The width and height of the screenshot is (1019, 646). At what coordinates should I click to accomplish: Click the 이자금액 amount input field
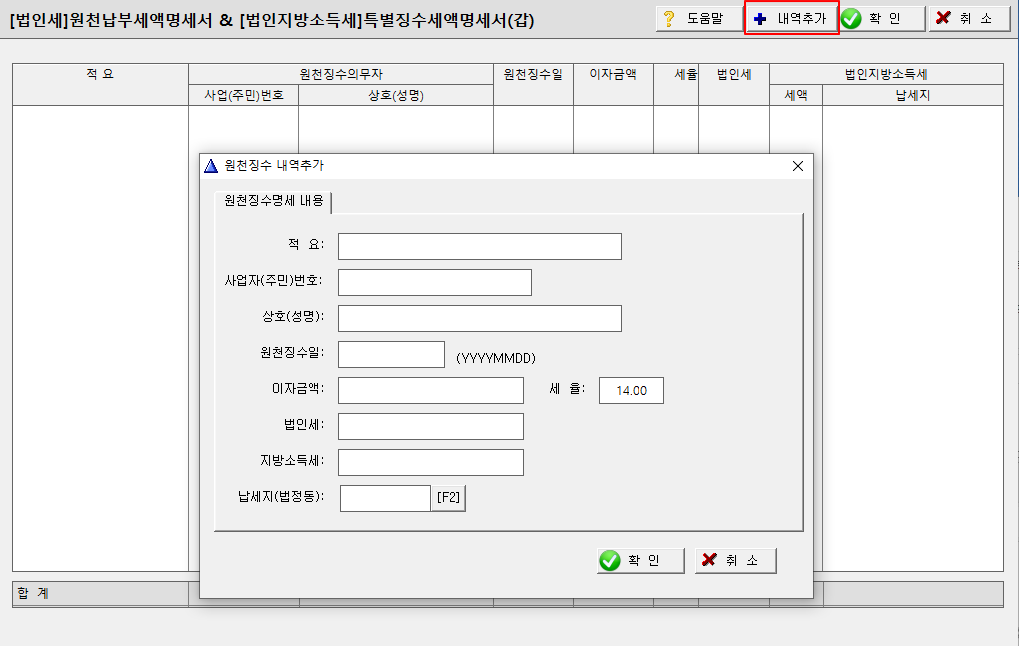430,389
